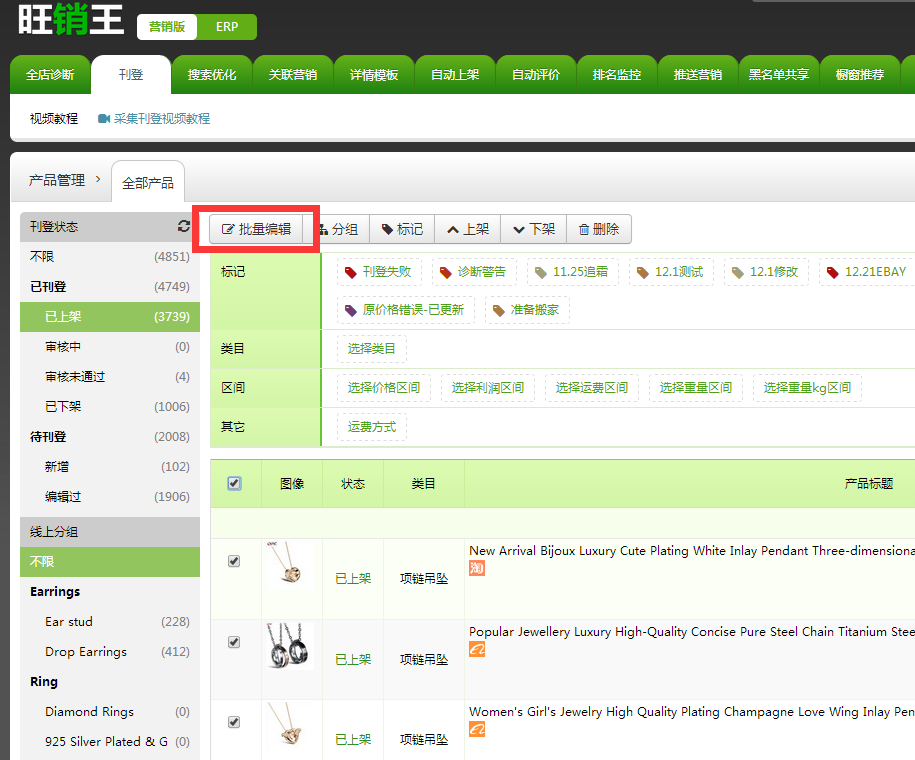Open the 选择运费区间 shipping fee range selector

click(592, 388)
